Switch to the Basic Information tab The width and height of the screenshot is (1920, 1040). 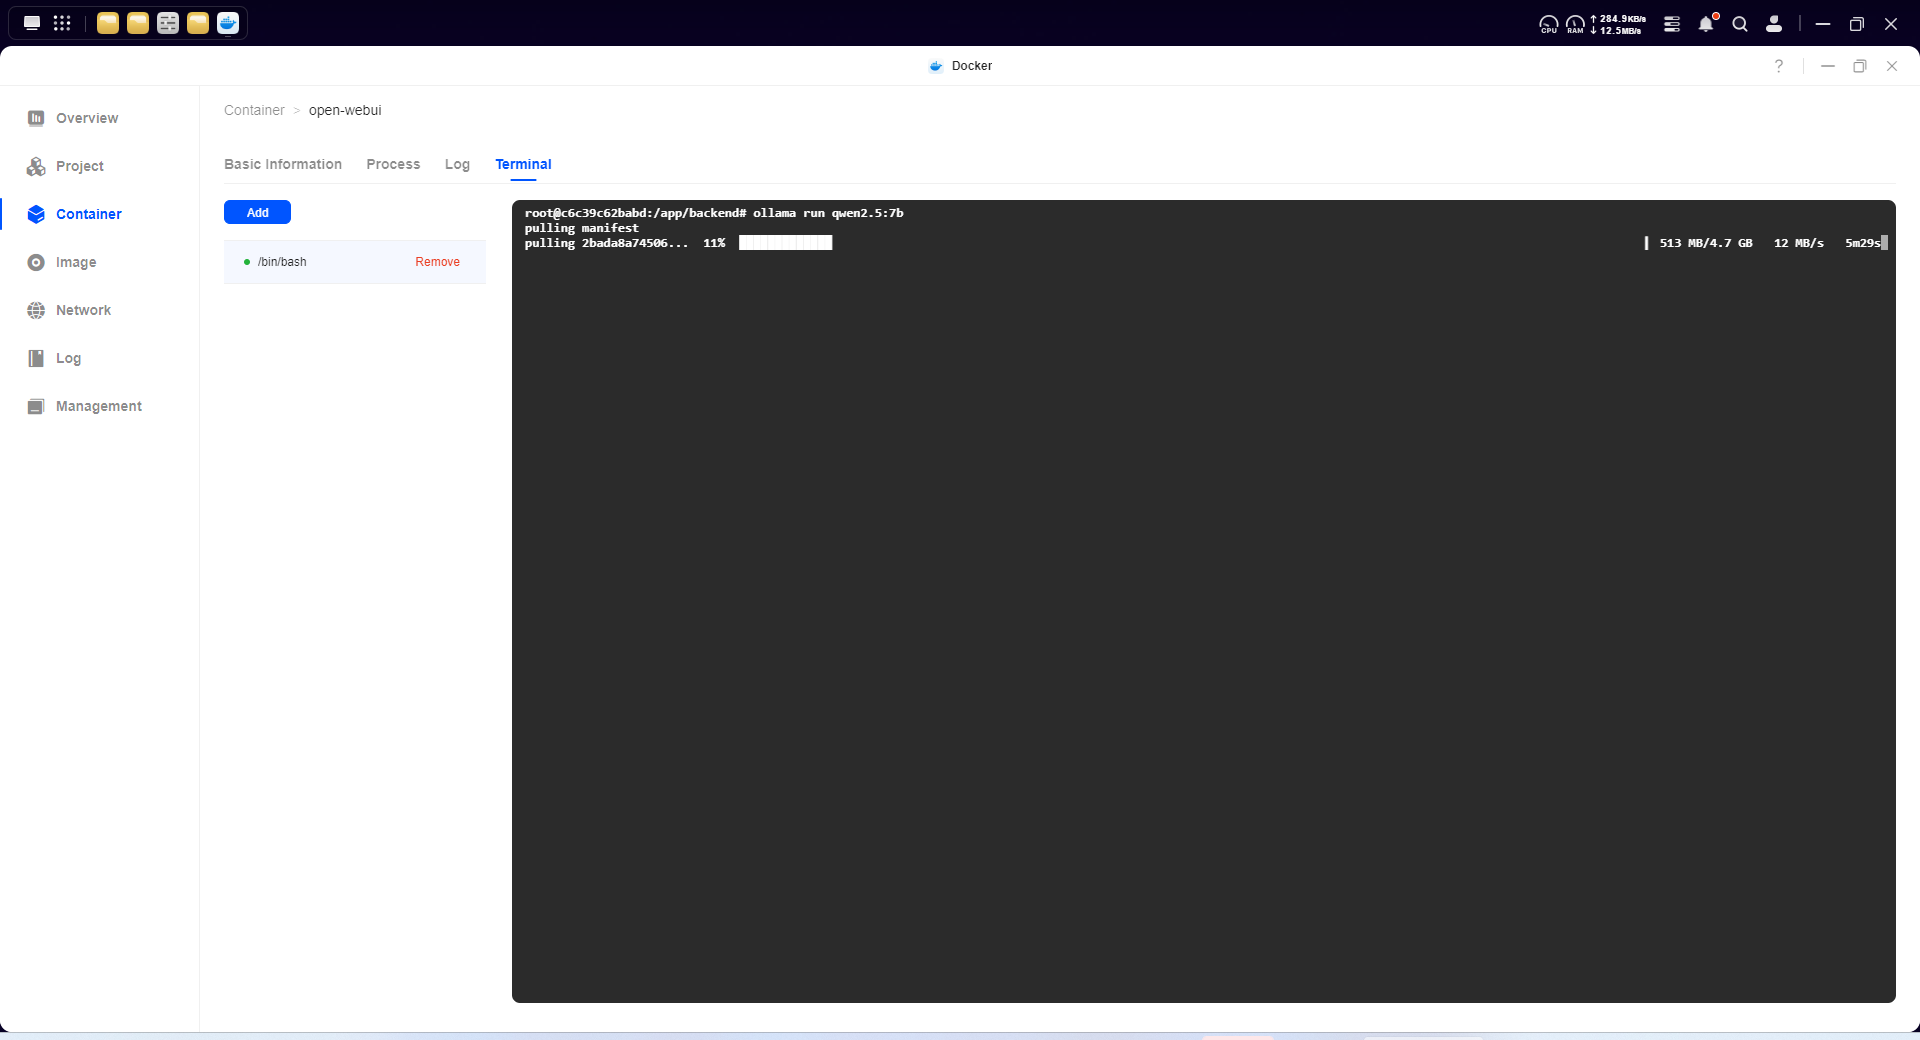point(283,164)
